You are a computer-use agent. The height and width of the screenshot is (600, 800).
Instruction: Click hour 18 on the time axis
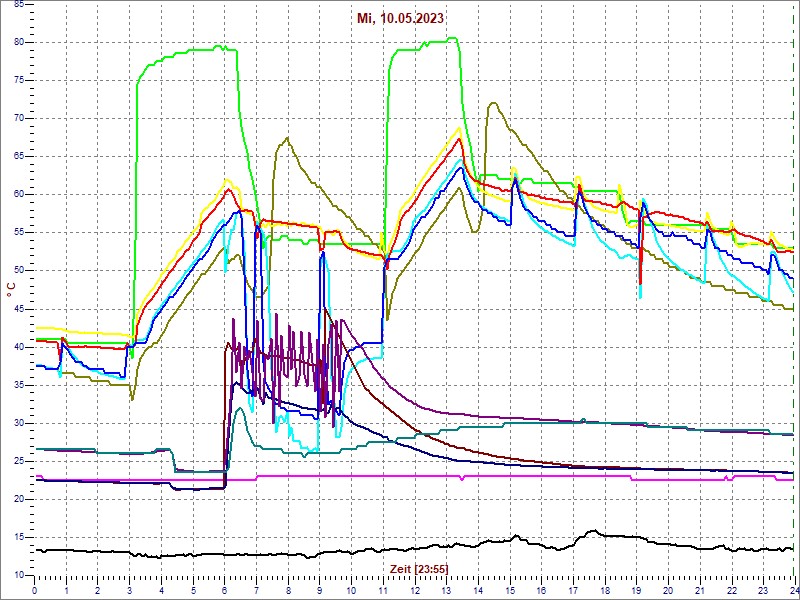[605, 590]
